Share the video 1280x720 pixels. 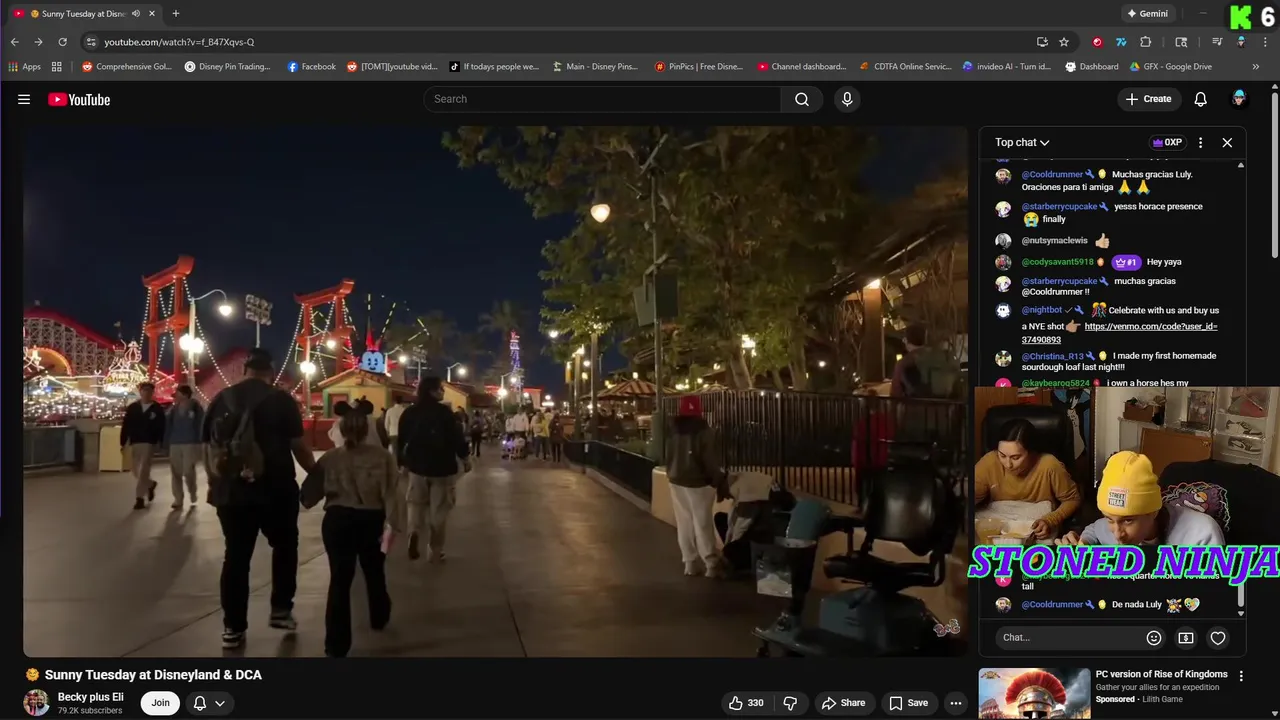[x=843, y=703]
